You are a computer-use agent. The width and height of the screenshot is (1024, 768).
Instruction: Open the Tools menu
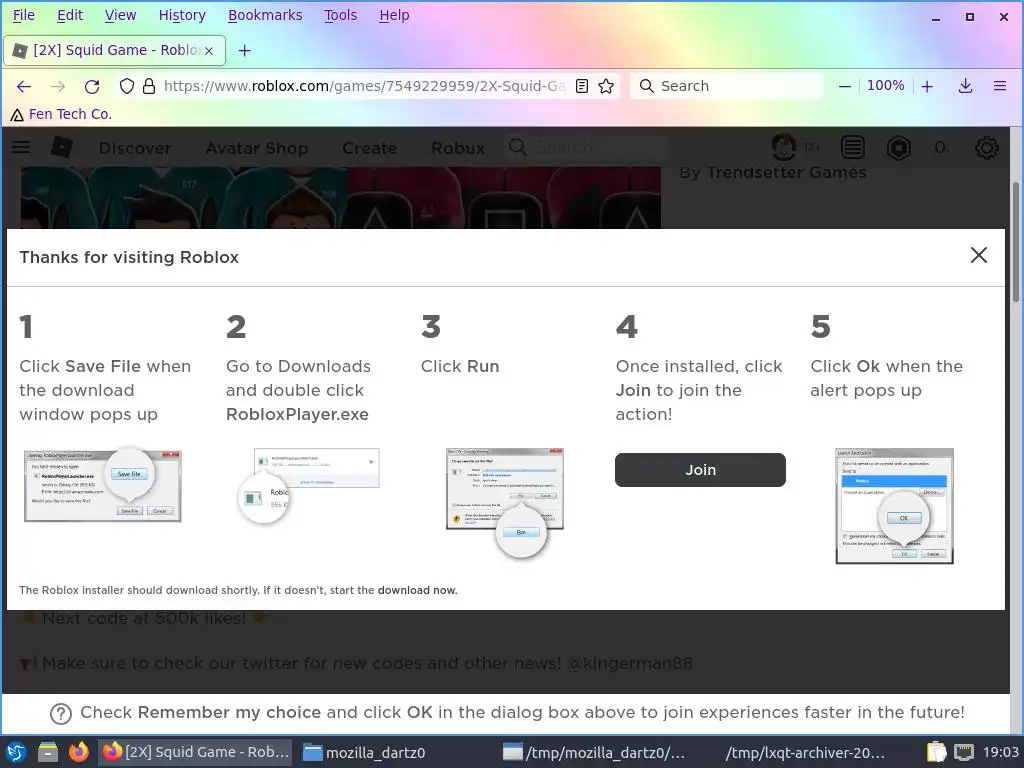pyautogui.click(x=341, y=15)
